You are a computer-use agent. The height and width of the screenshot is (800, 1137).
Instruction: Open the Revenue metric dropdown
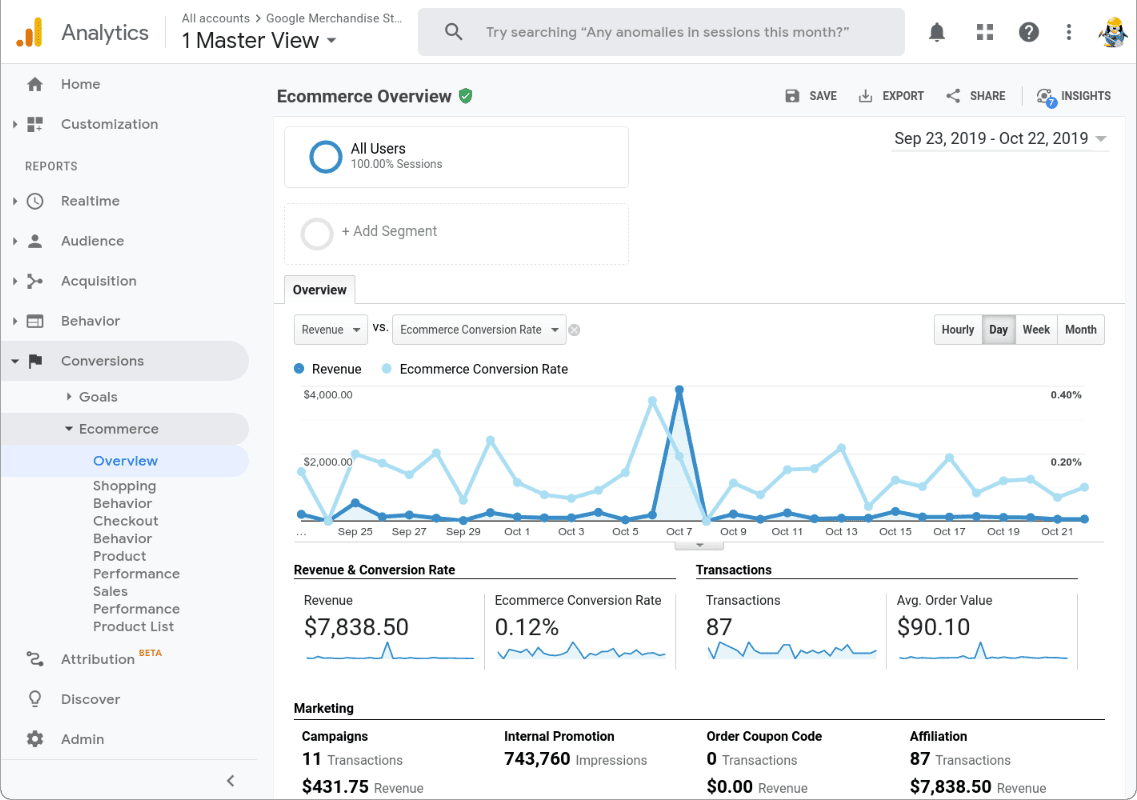(331, 330)
